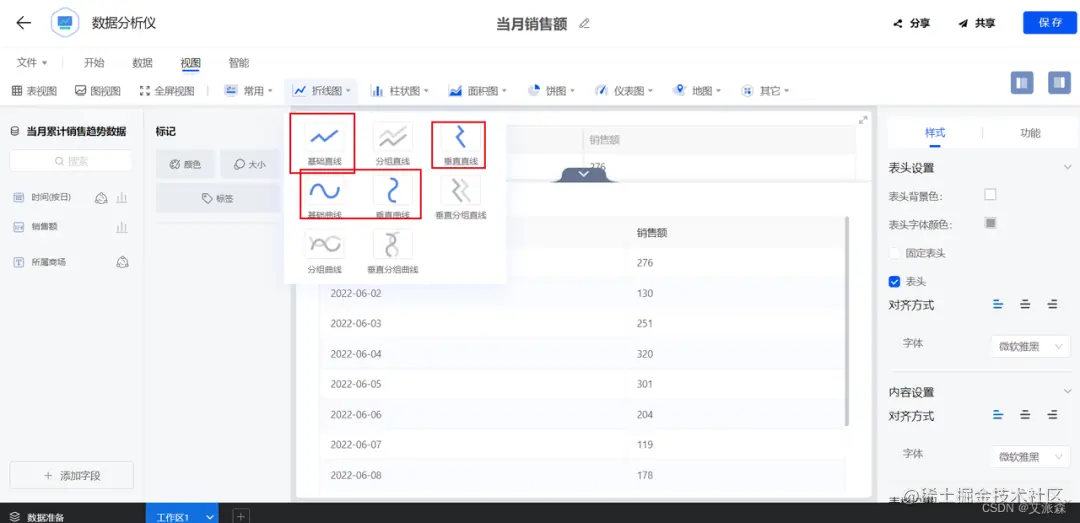Set header alignment to center
The image size is (1080, 523).
tap(1025, 305)
